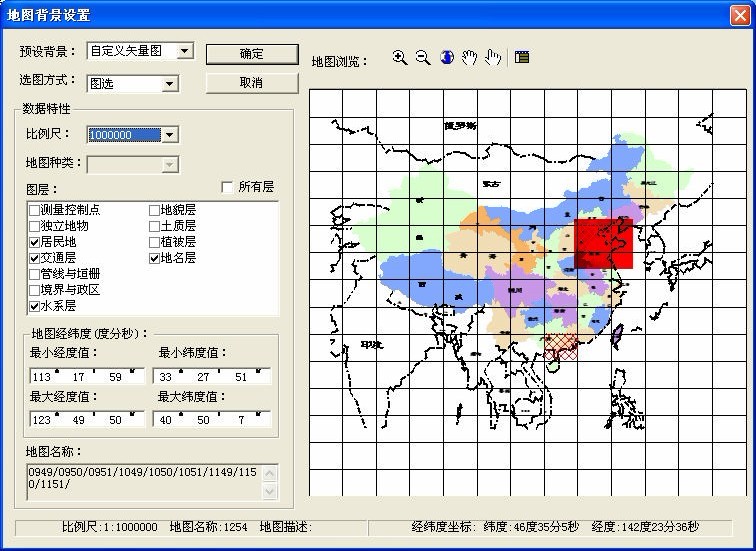Open the 预设背景 dropdown
The image size is (756, 551).
coord(185,51)
